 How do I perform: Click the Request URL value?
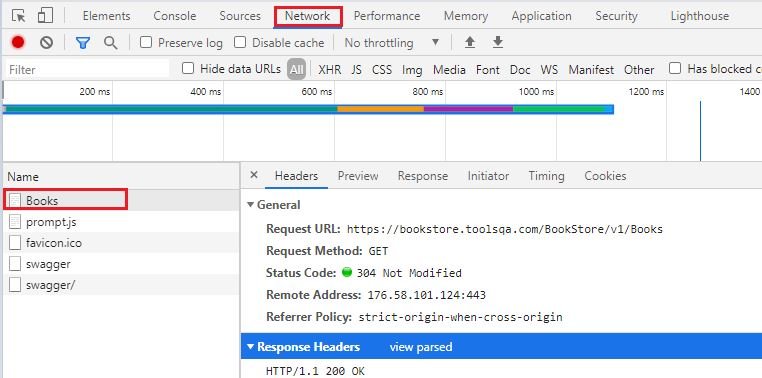505,229
